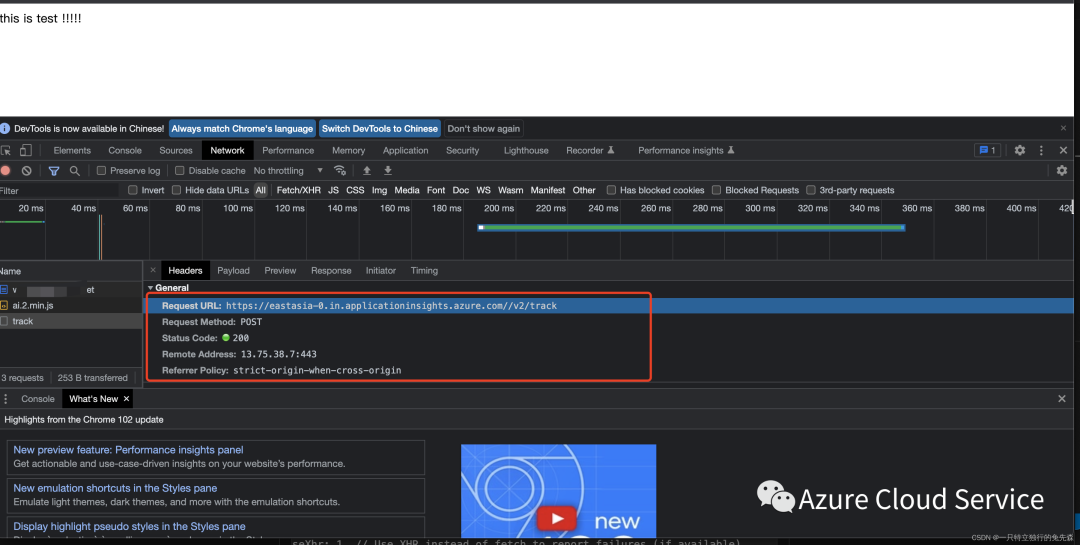
Task: Toggle the network filter funnel icon
Action: pyautogui.click(x=54, y=170)
